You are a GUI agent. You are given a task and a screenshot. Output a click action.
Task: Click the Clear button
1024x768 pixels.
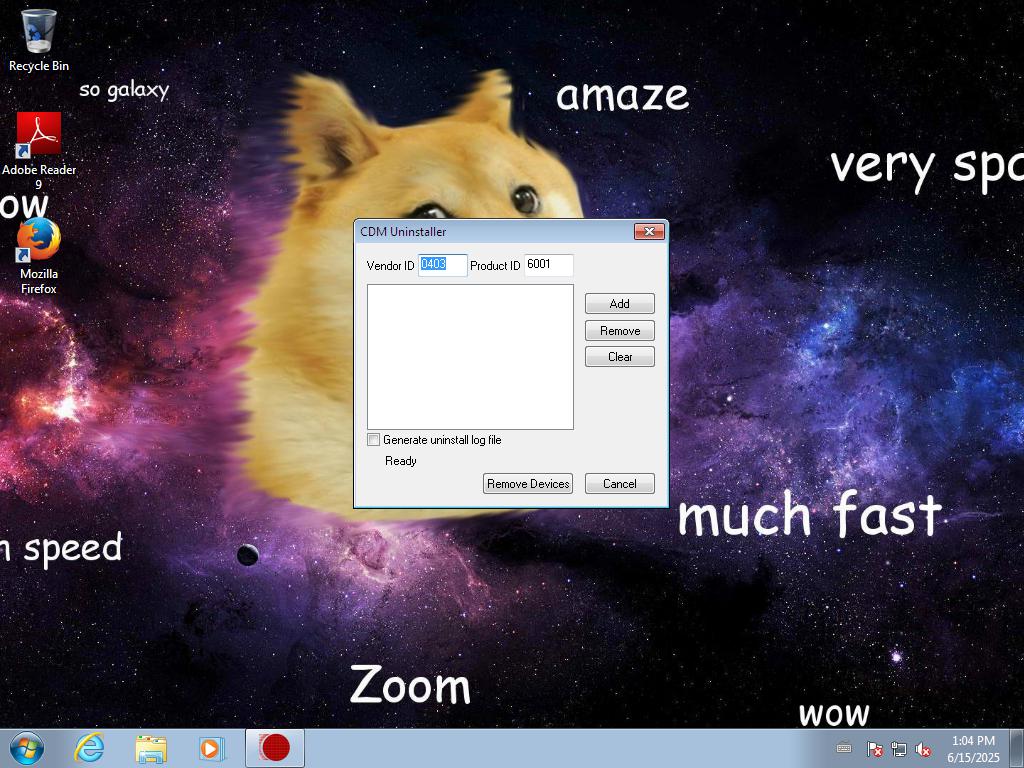[620, 357]
